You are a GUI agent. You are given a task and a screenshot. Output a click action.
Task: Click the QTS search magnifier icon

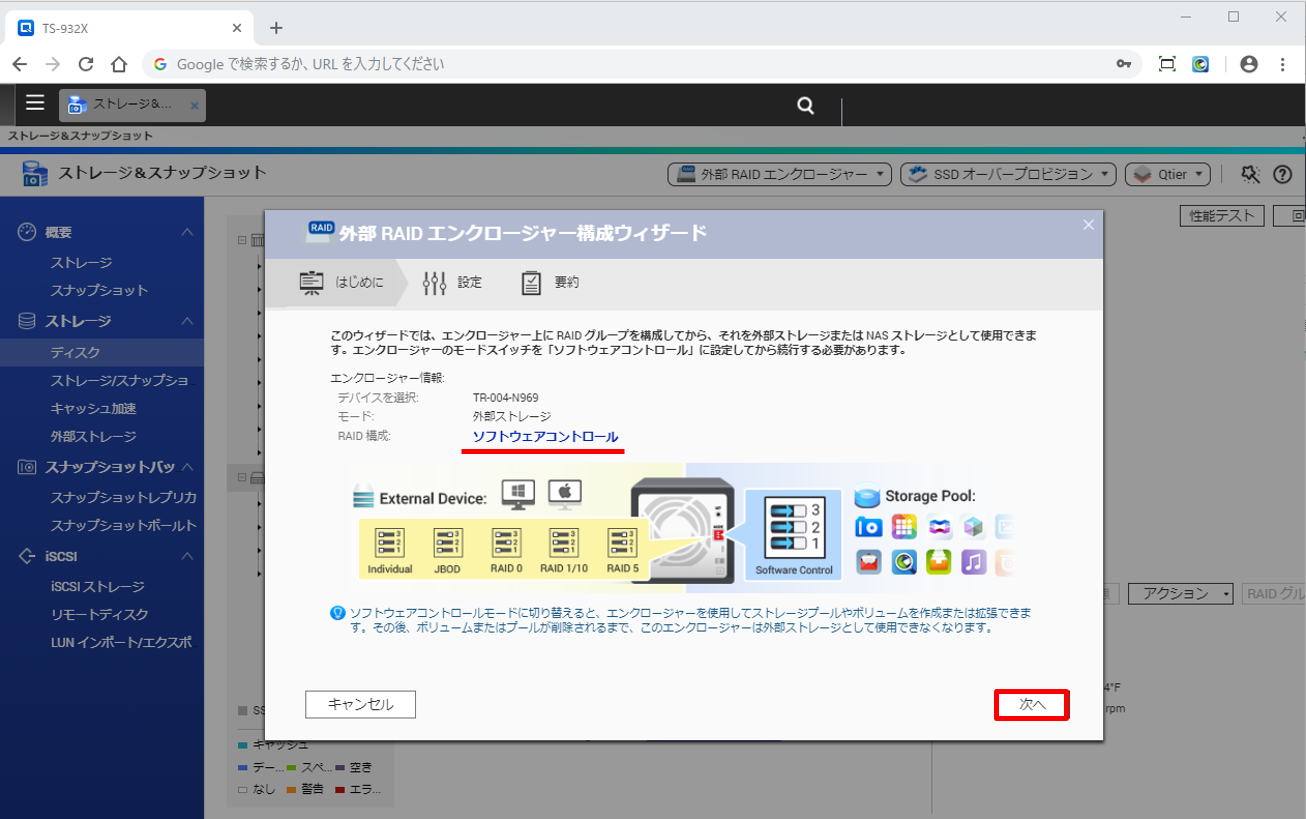[x=805, y=105]
